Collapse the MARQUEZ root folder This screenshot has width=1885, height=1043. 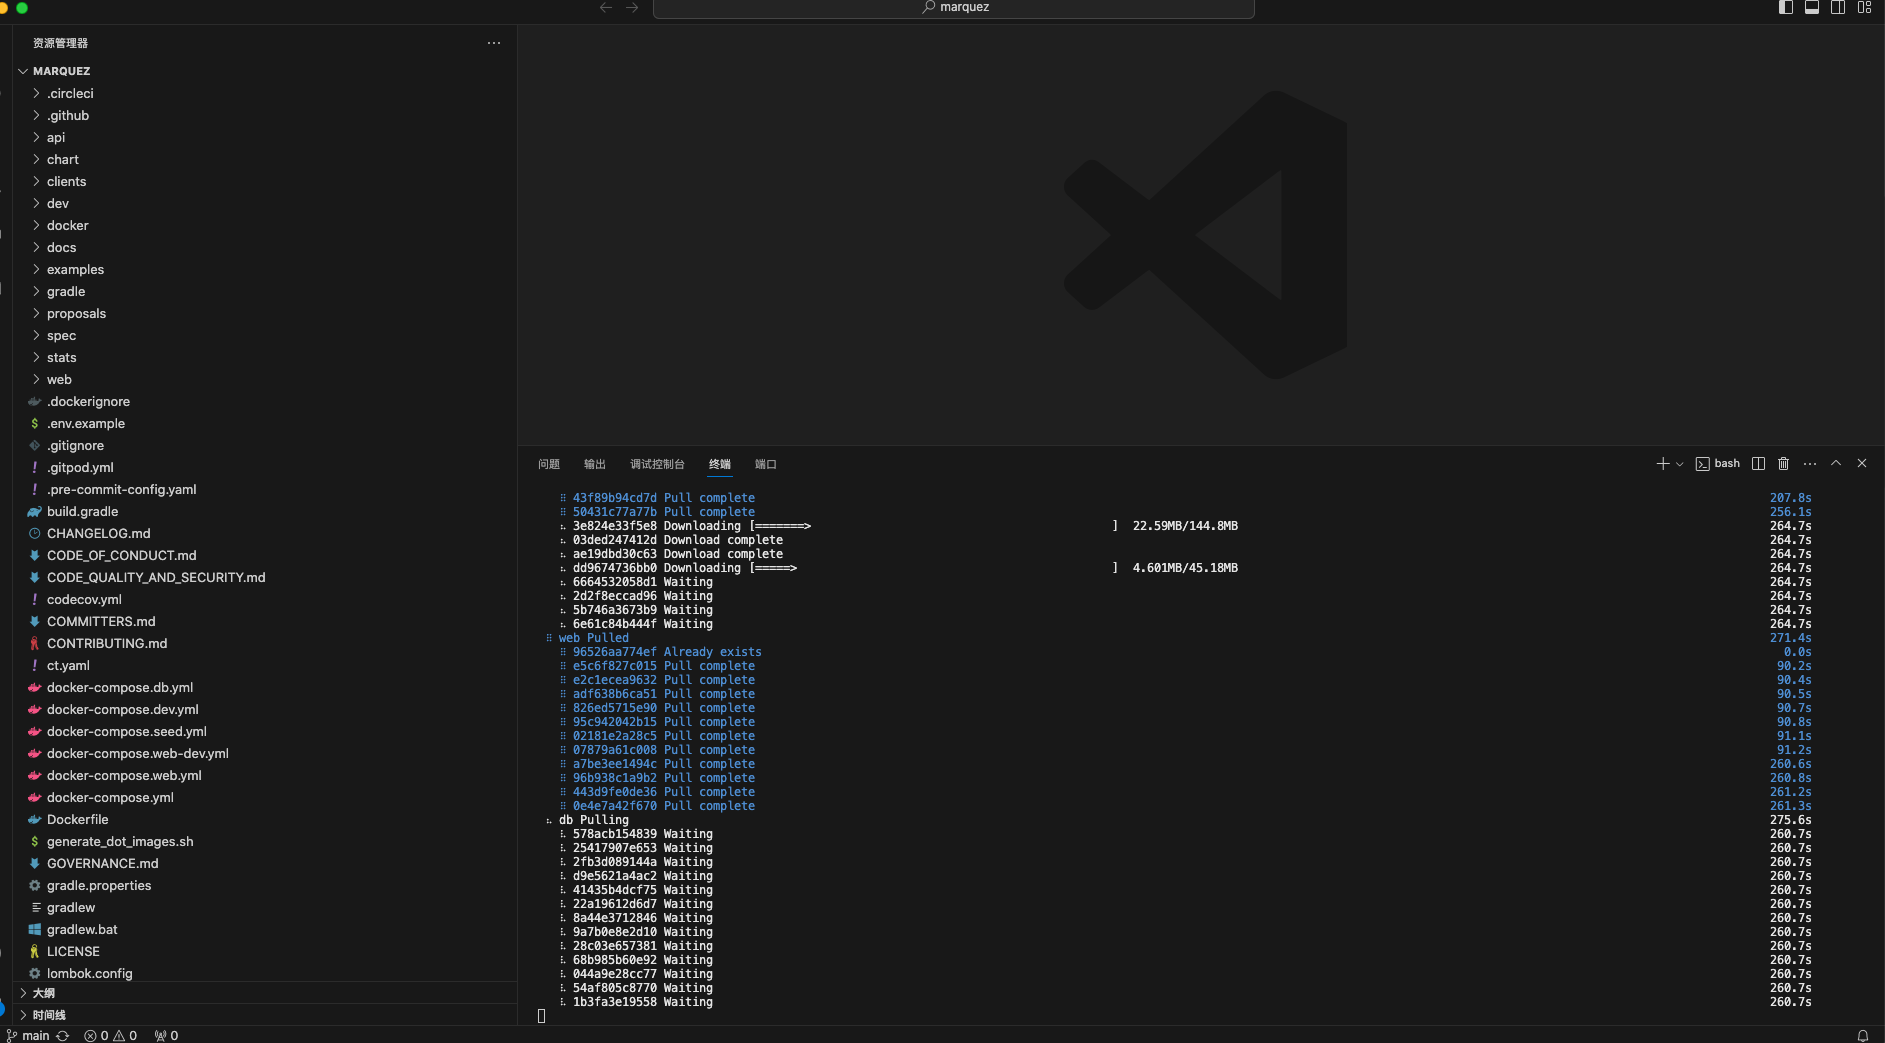point(264,71)
